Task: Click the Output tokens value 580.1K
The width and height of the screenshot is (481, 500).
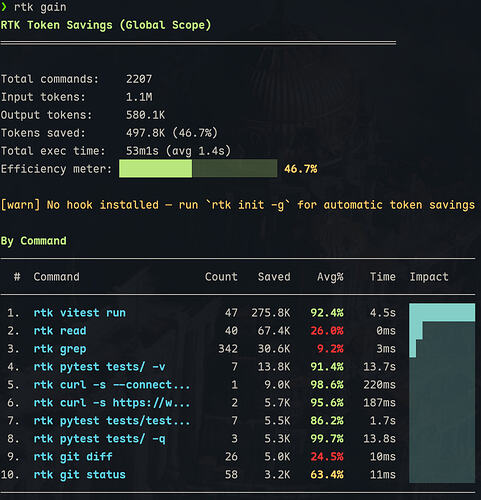Action: (145, 115)
